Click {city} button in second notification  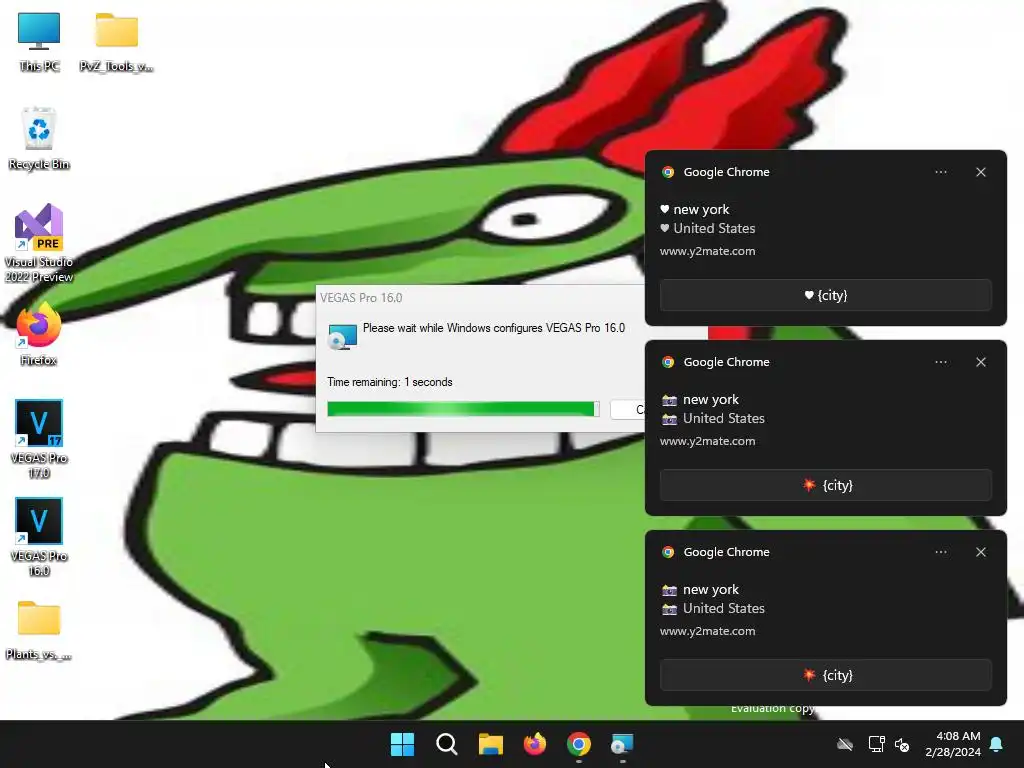point(825,485)
